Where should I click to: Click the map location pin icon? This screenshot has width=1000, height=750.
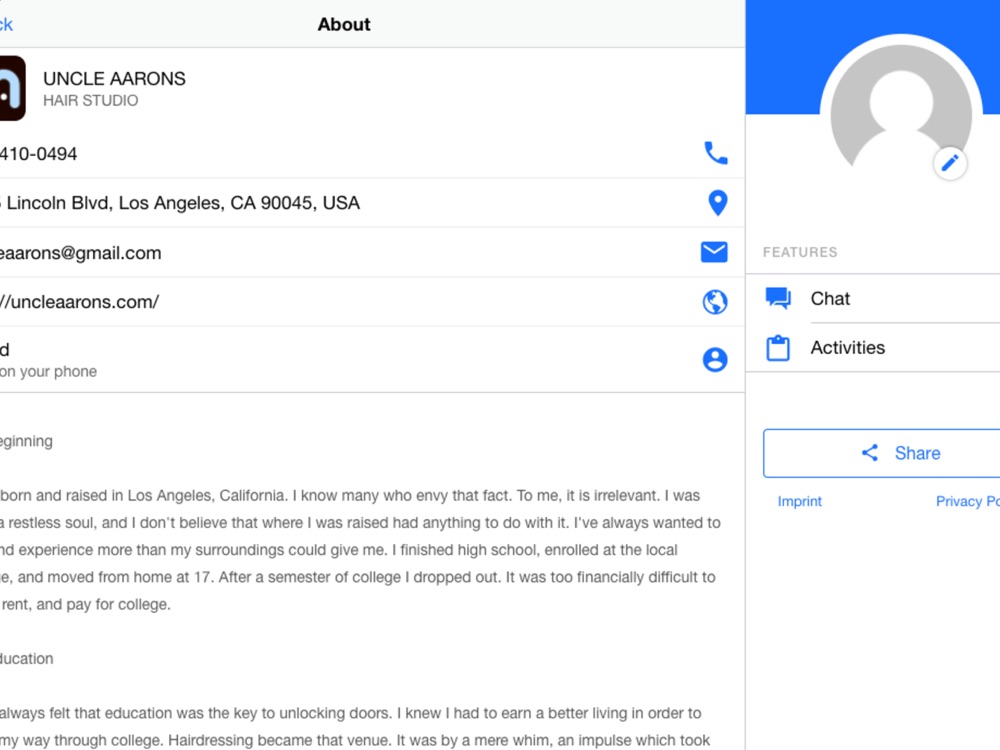[x=716, y=203]
